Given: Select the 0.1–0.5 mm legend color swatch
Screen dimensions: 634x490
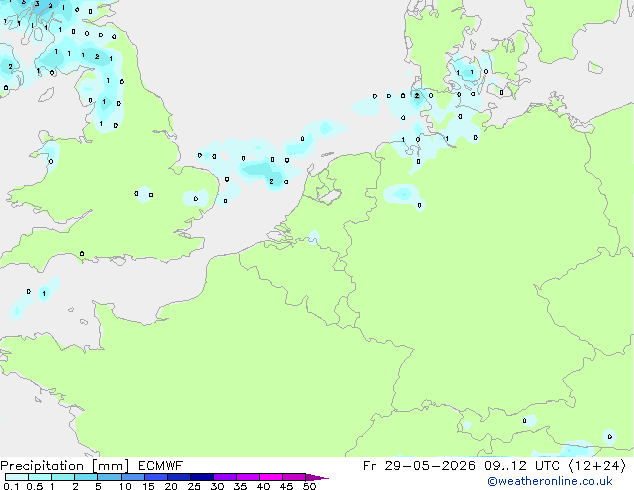Looking at the screenshot, I should point(17,477).
